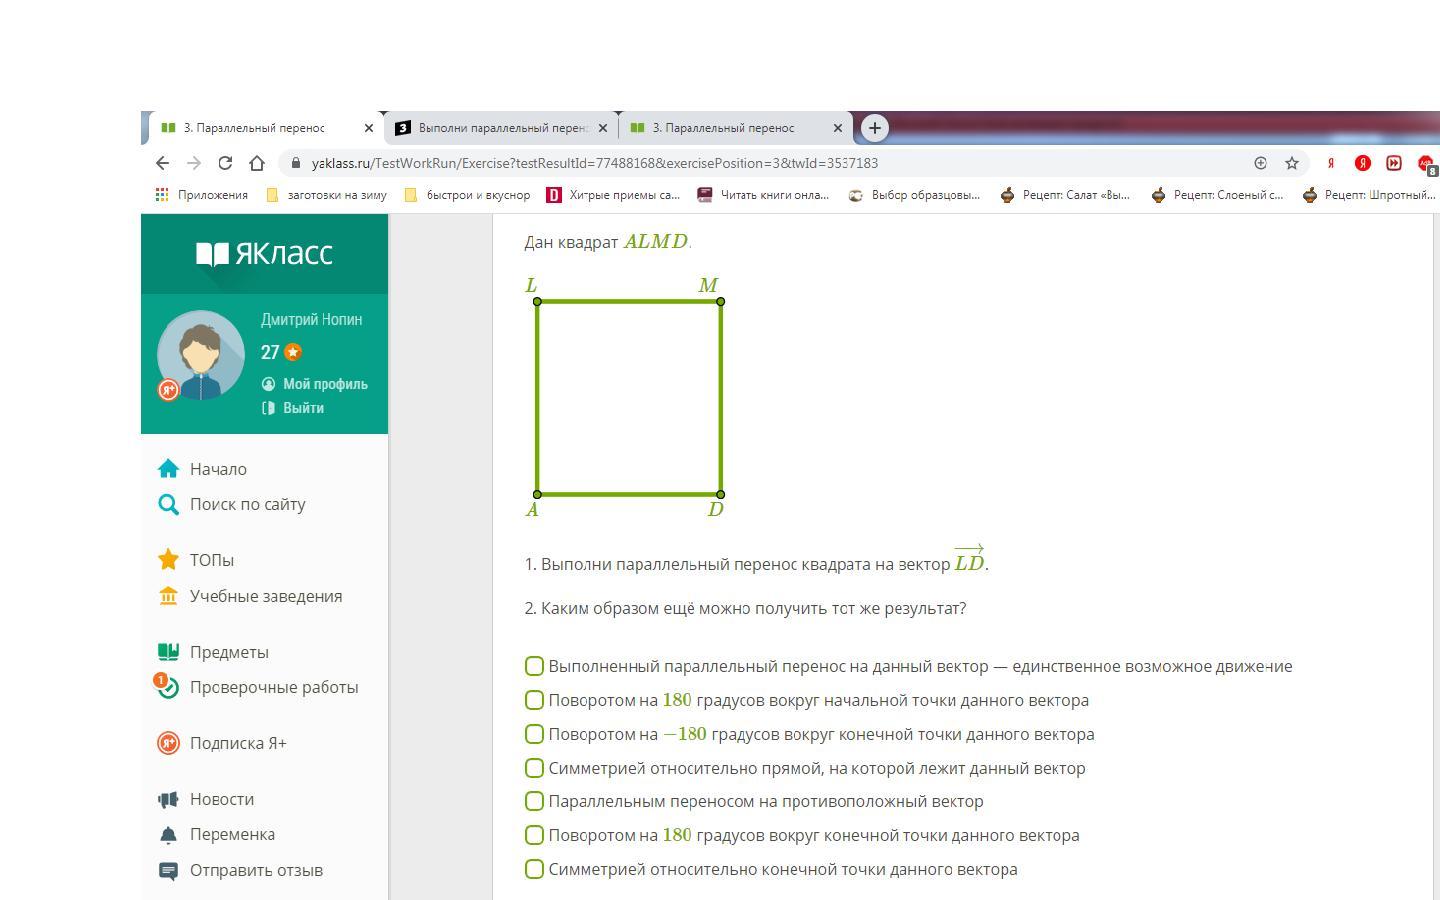Check 'Параллельным переносом на противоположный вектор'

point(534,801)
